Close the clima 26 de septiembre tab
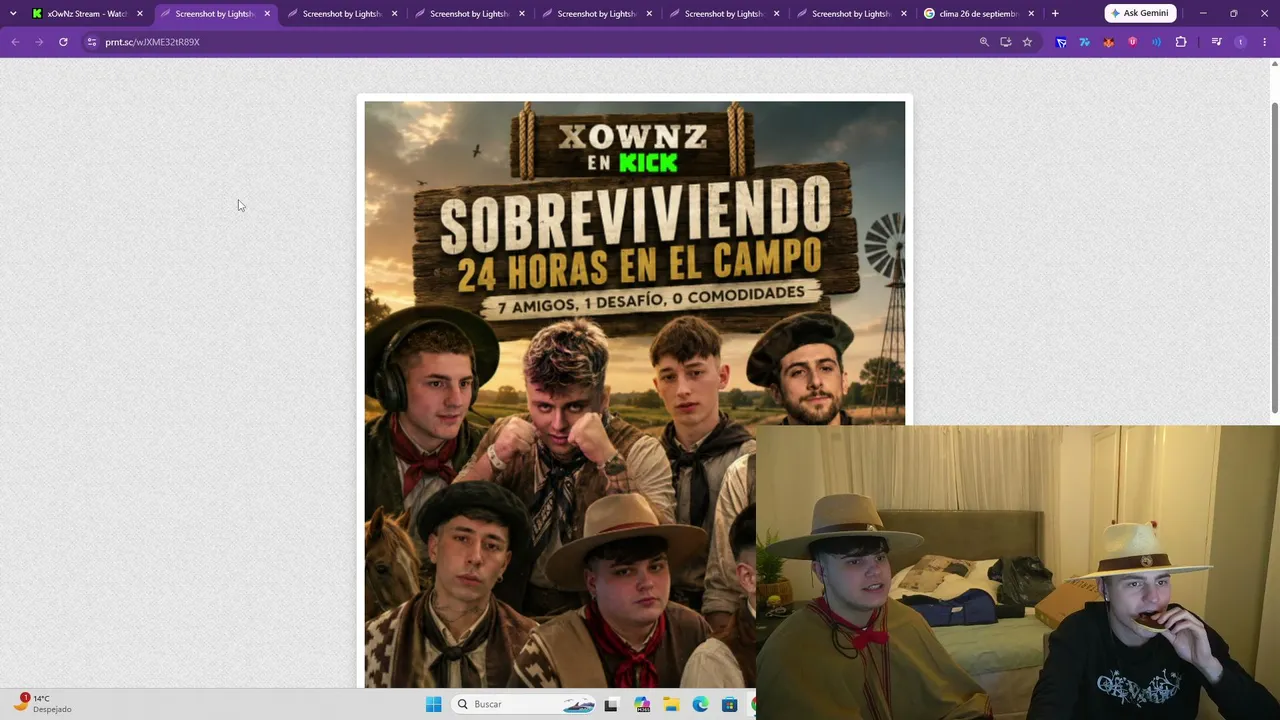Viewport: 1280px width, 720px height. tap(1031, 14)
